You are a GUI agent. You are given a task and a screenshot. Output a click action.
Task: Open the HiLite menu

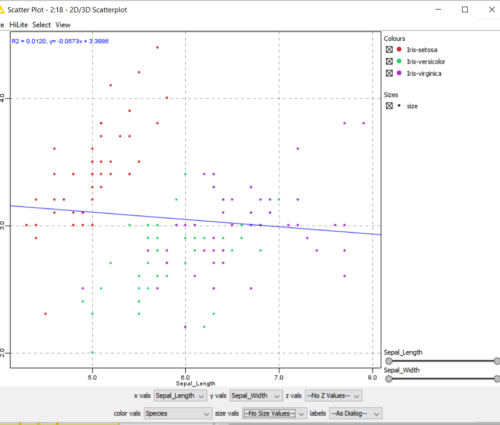(x=18, y=25)
